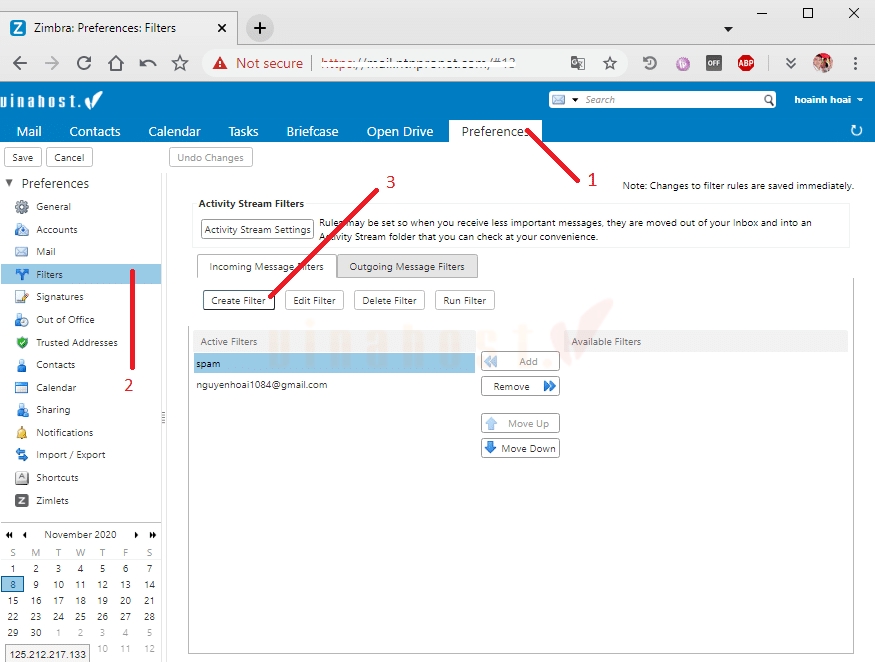Select Incoming Message Filters tab
Image resolution: width=875 pixels, height=662 pixels.
point(266,266)
